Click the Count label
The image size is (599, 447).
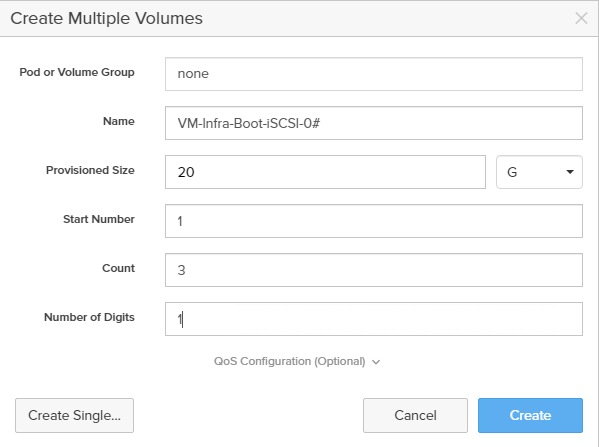click(118, 268)
